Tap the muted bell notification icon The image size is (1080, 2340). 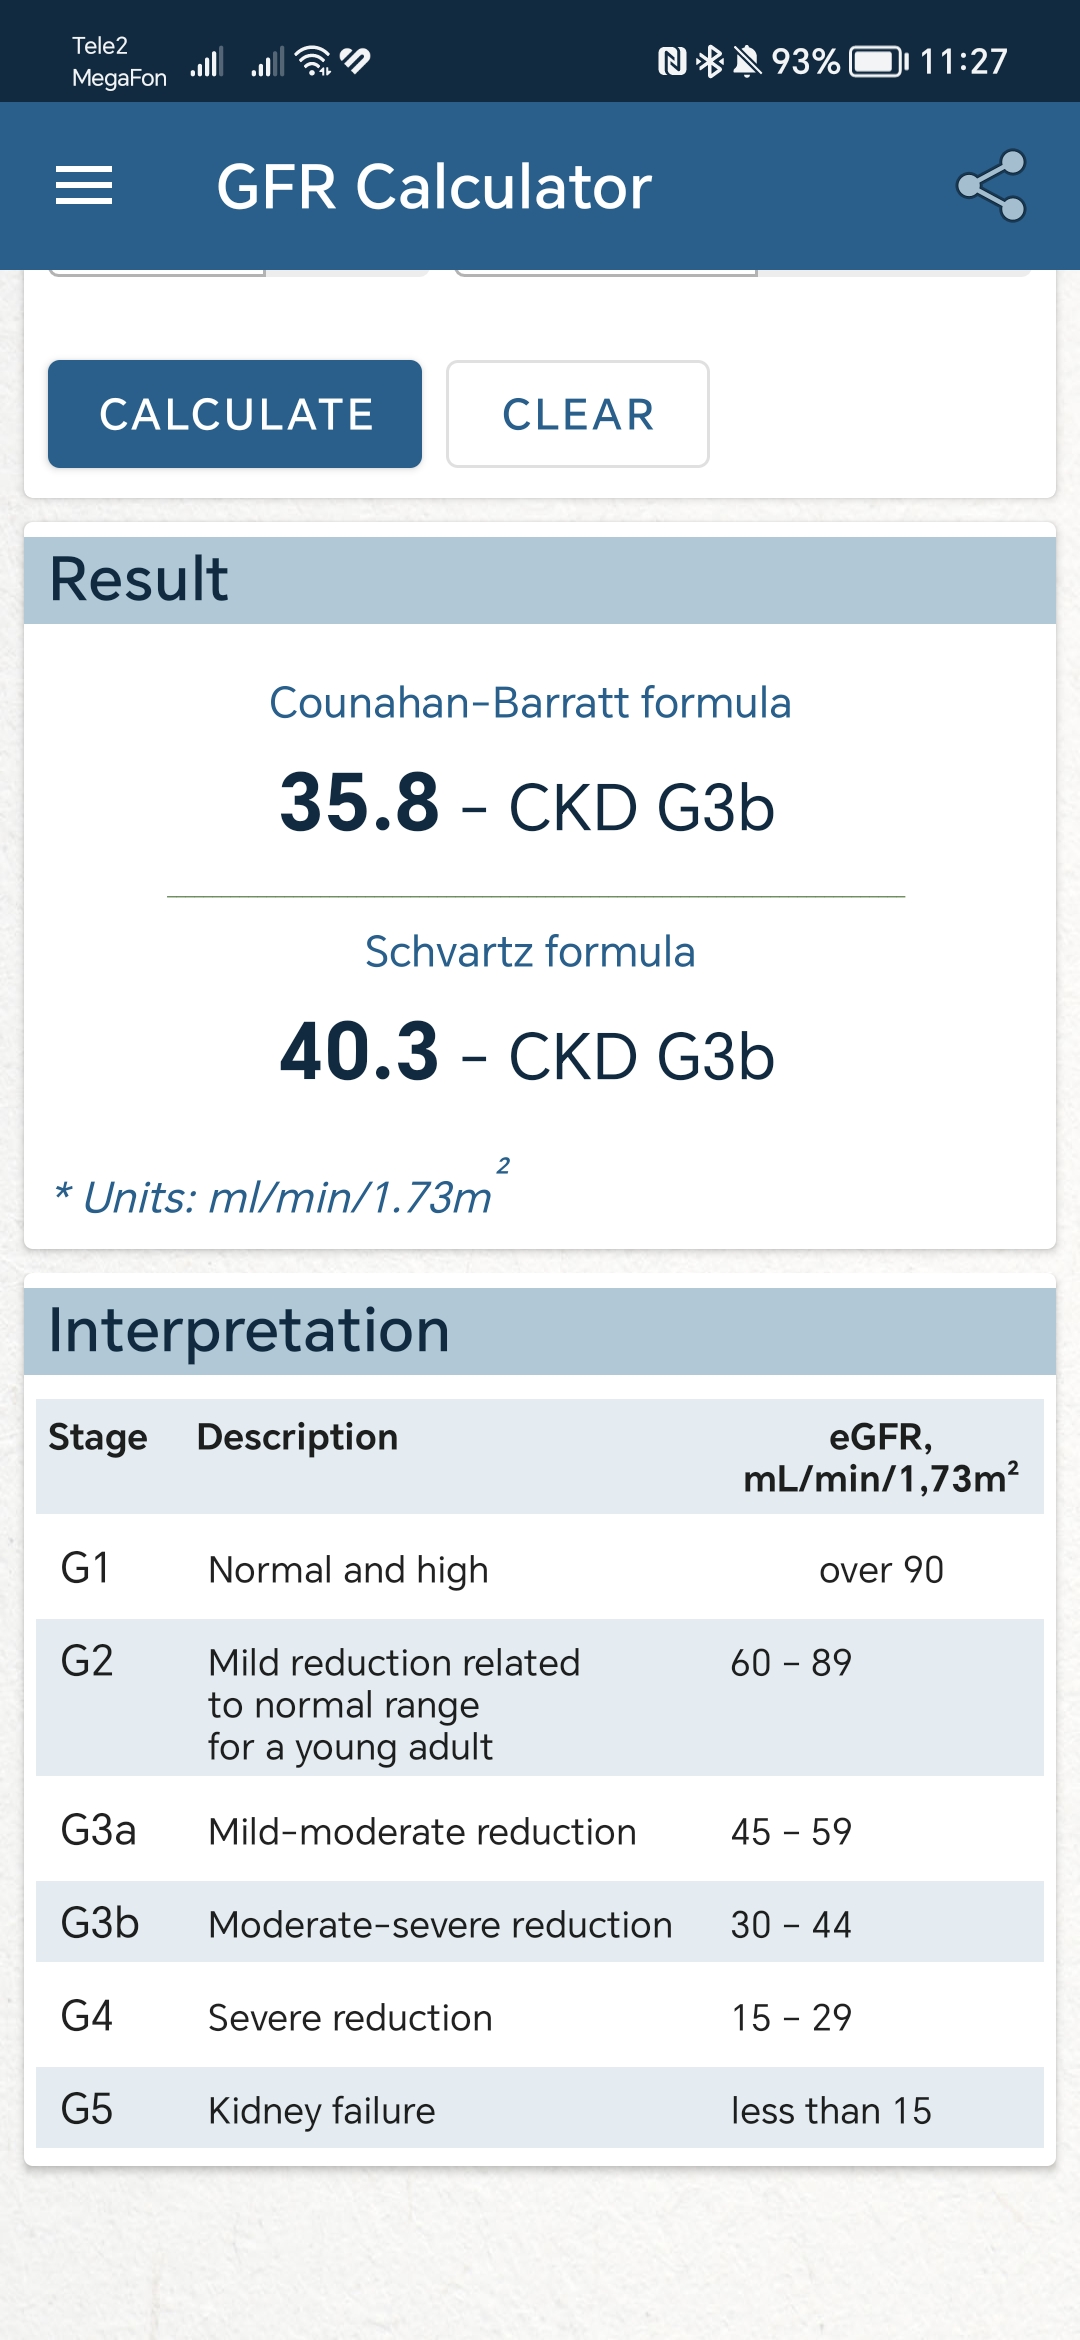pos(747,62)
